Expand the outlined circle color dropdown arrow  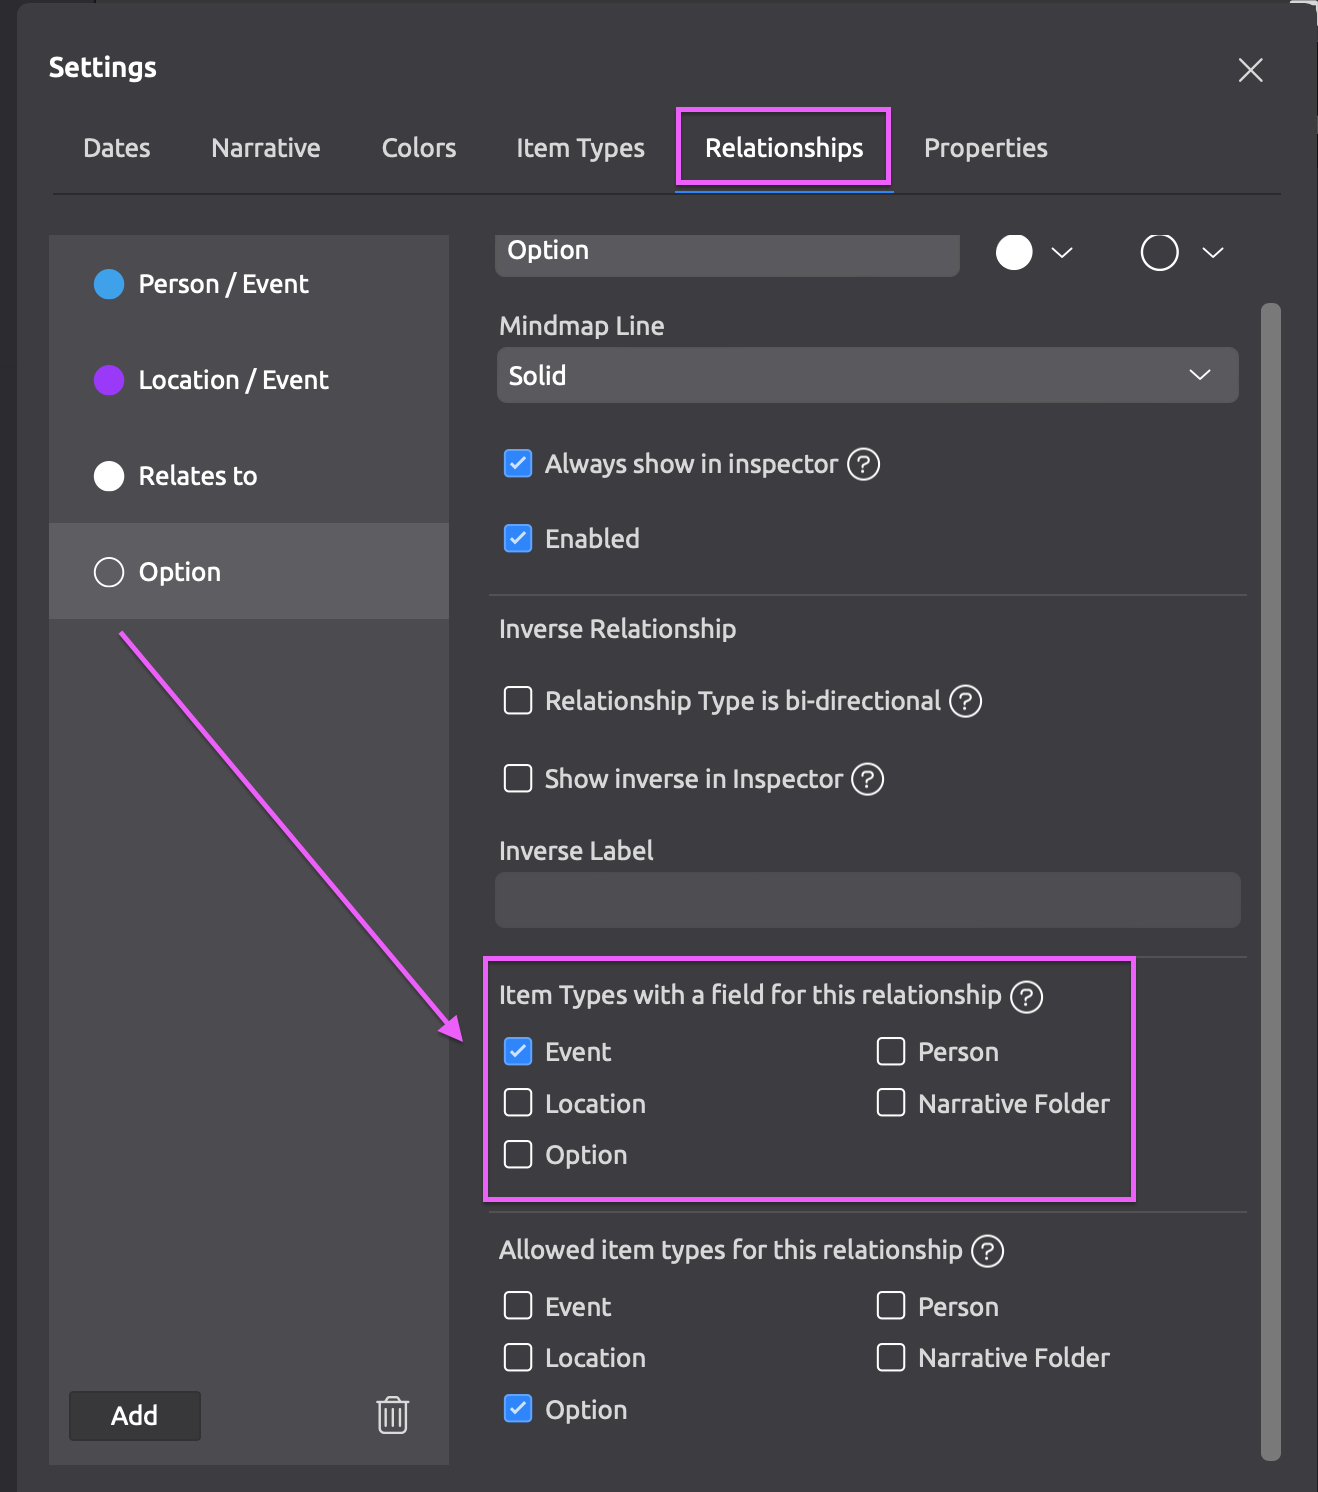point(1212,252)
